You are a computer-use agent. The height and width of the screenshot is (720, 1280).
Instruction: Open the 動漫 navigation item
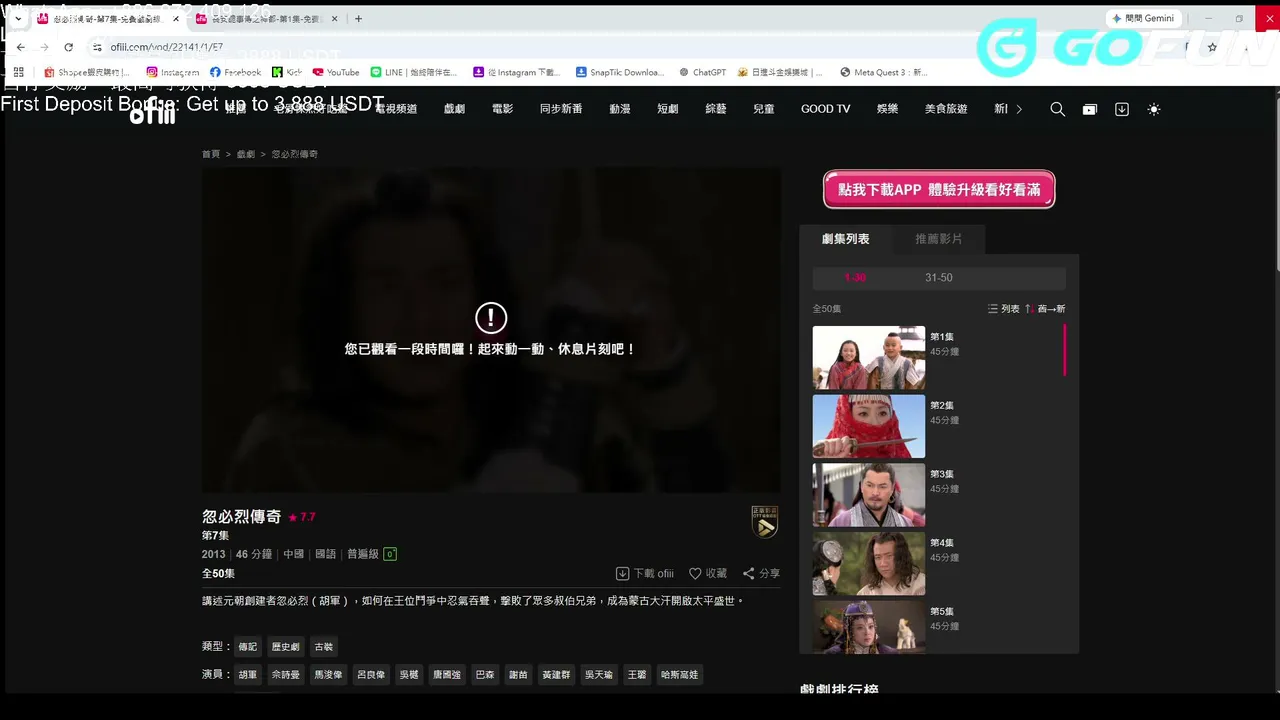[620, 109]
